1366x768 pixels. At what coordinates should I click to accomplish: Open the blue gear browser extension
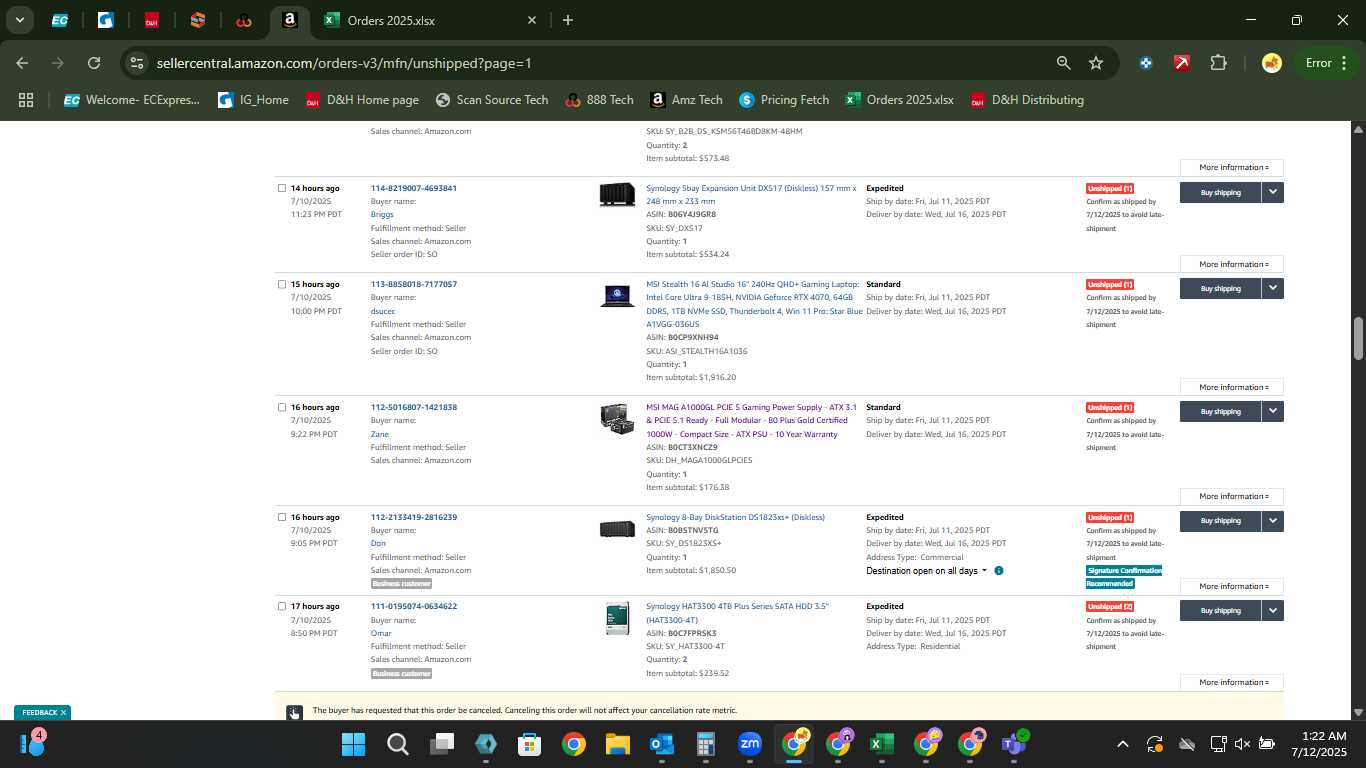1146,63
